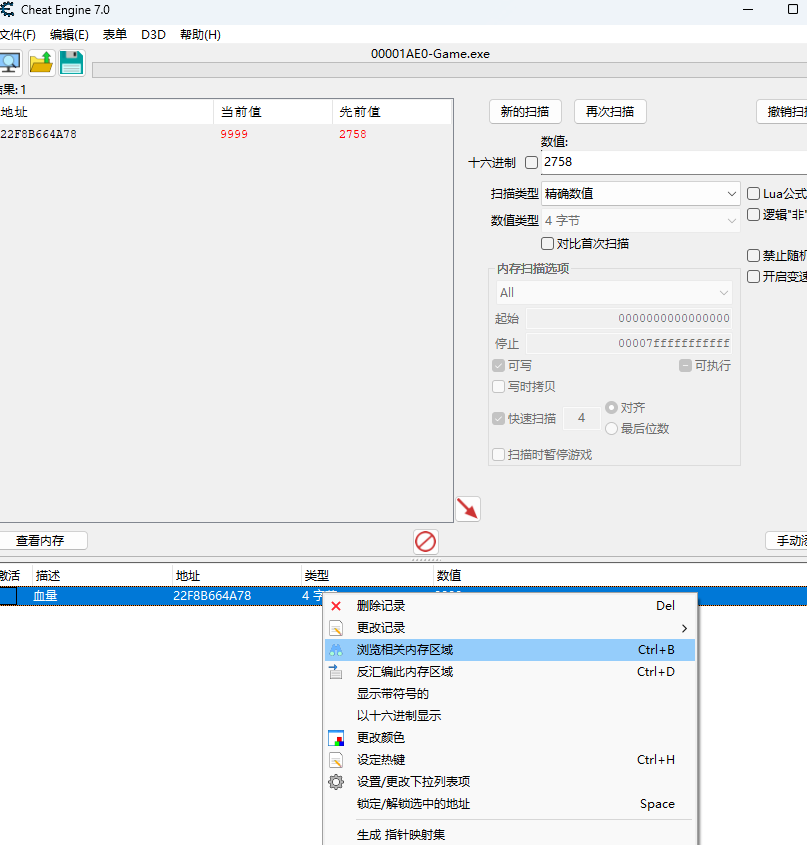The image size is (807, 845).
Task: Click the red X delete record icon
Action: 336,606
